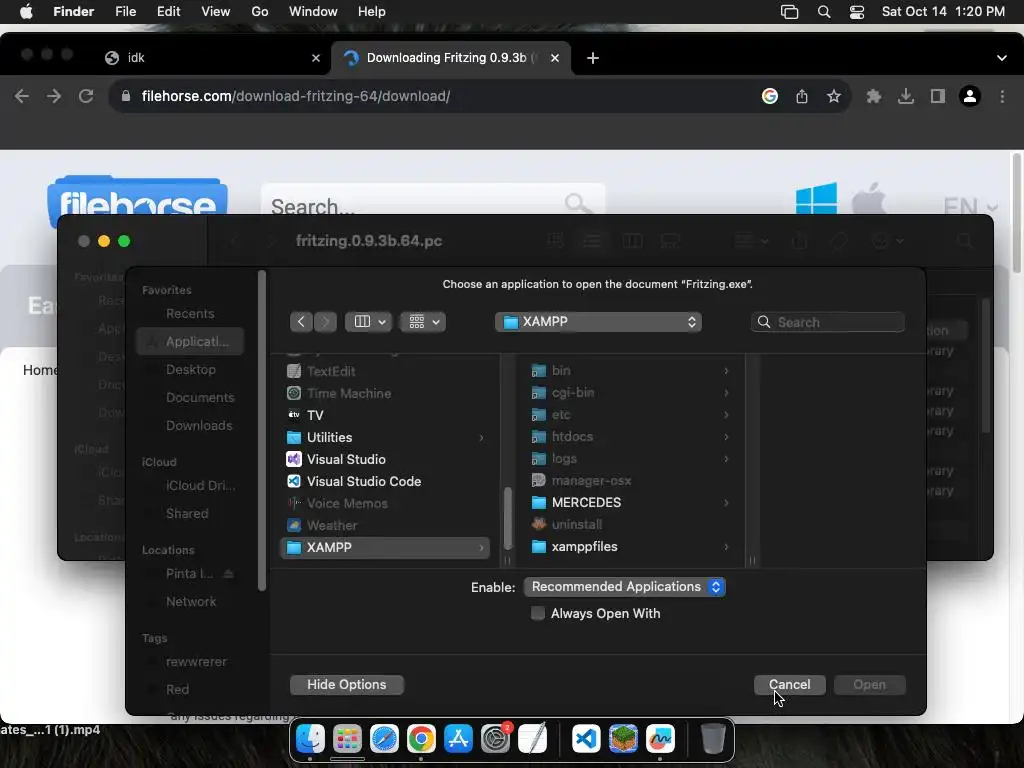Screen dimensions: 1024x768
Task: Open the View menu
Action: click(216, 12)
